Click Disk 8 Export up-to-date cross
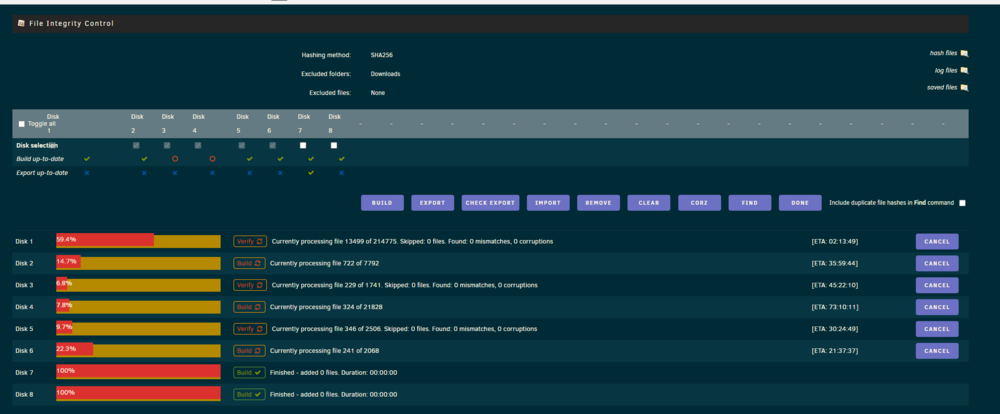 pos(341,173)
